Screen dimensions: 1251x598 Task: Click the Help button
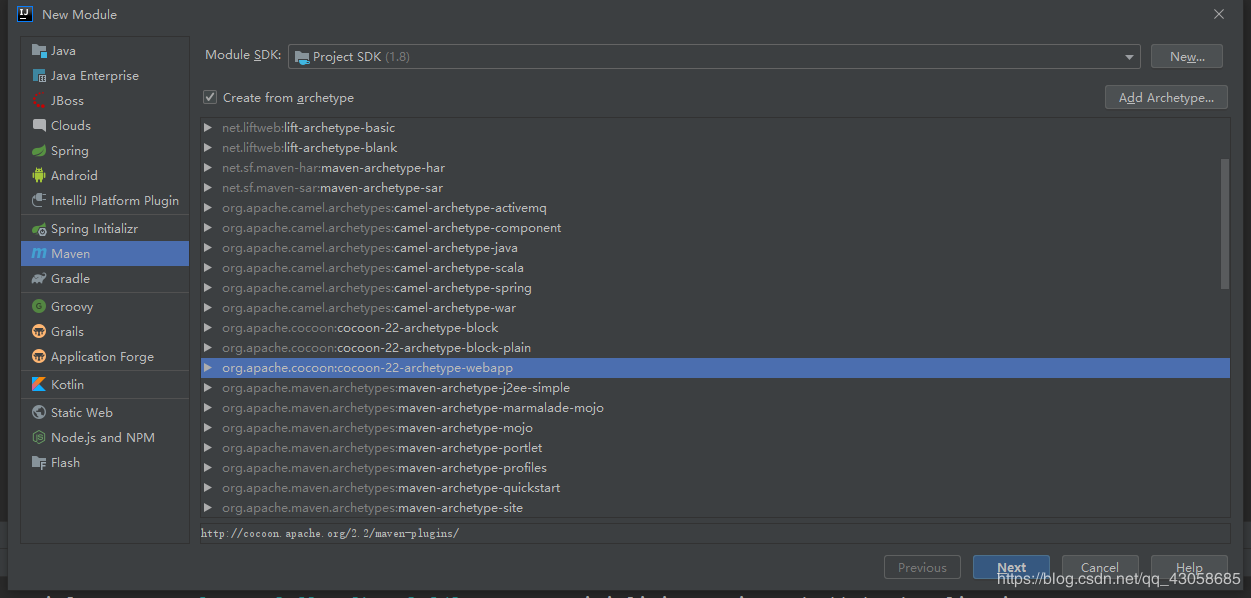coord(1189,567)
